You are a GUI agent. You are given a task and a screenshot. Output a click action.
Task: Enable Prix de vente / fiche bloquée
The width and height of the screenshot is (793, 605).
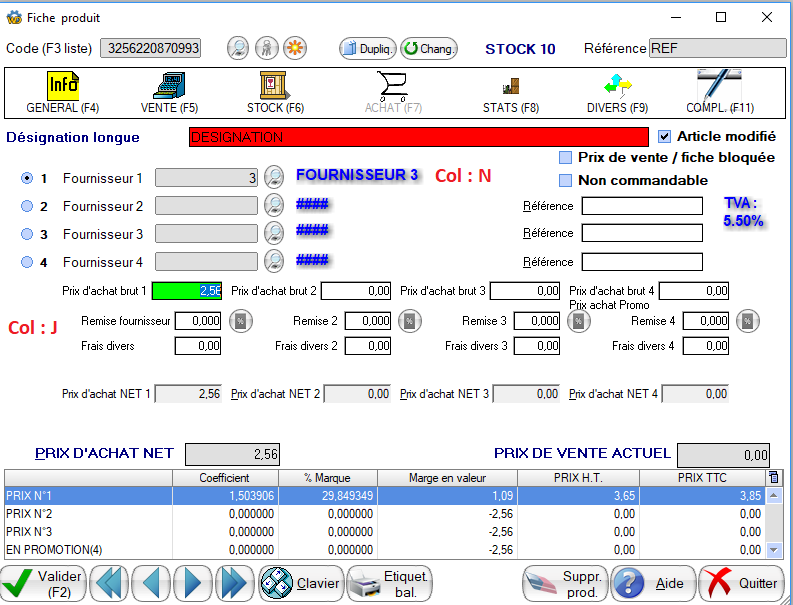[x=566, y=158]
